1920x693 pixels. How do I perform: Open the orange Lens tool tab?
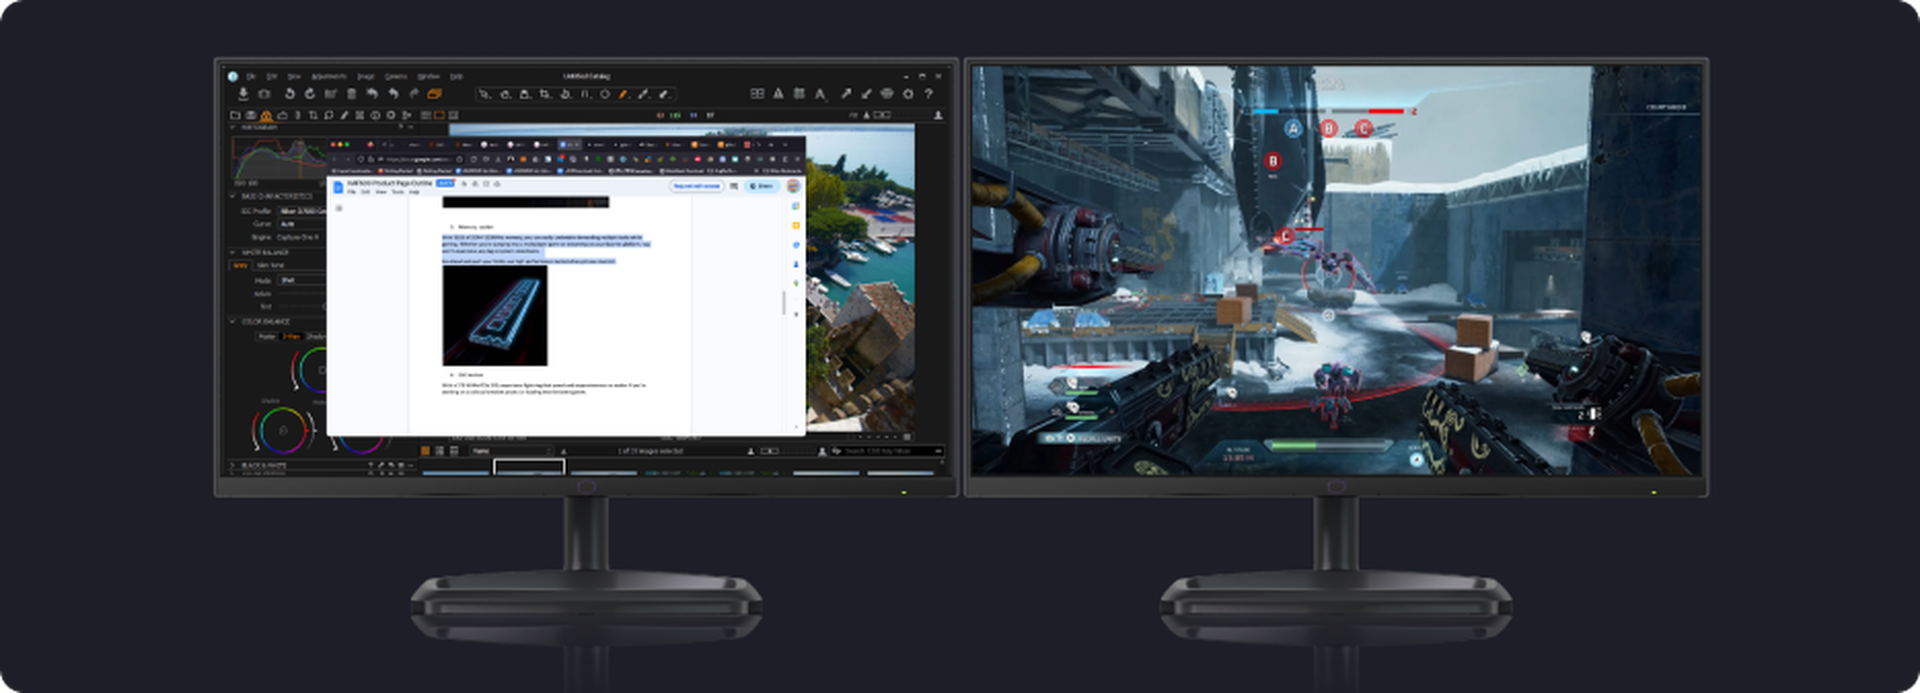pyautogui.click(x=266, y=115)
